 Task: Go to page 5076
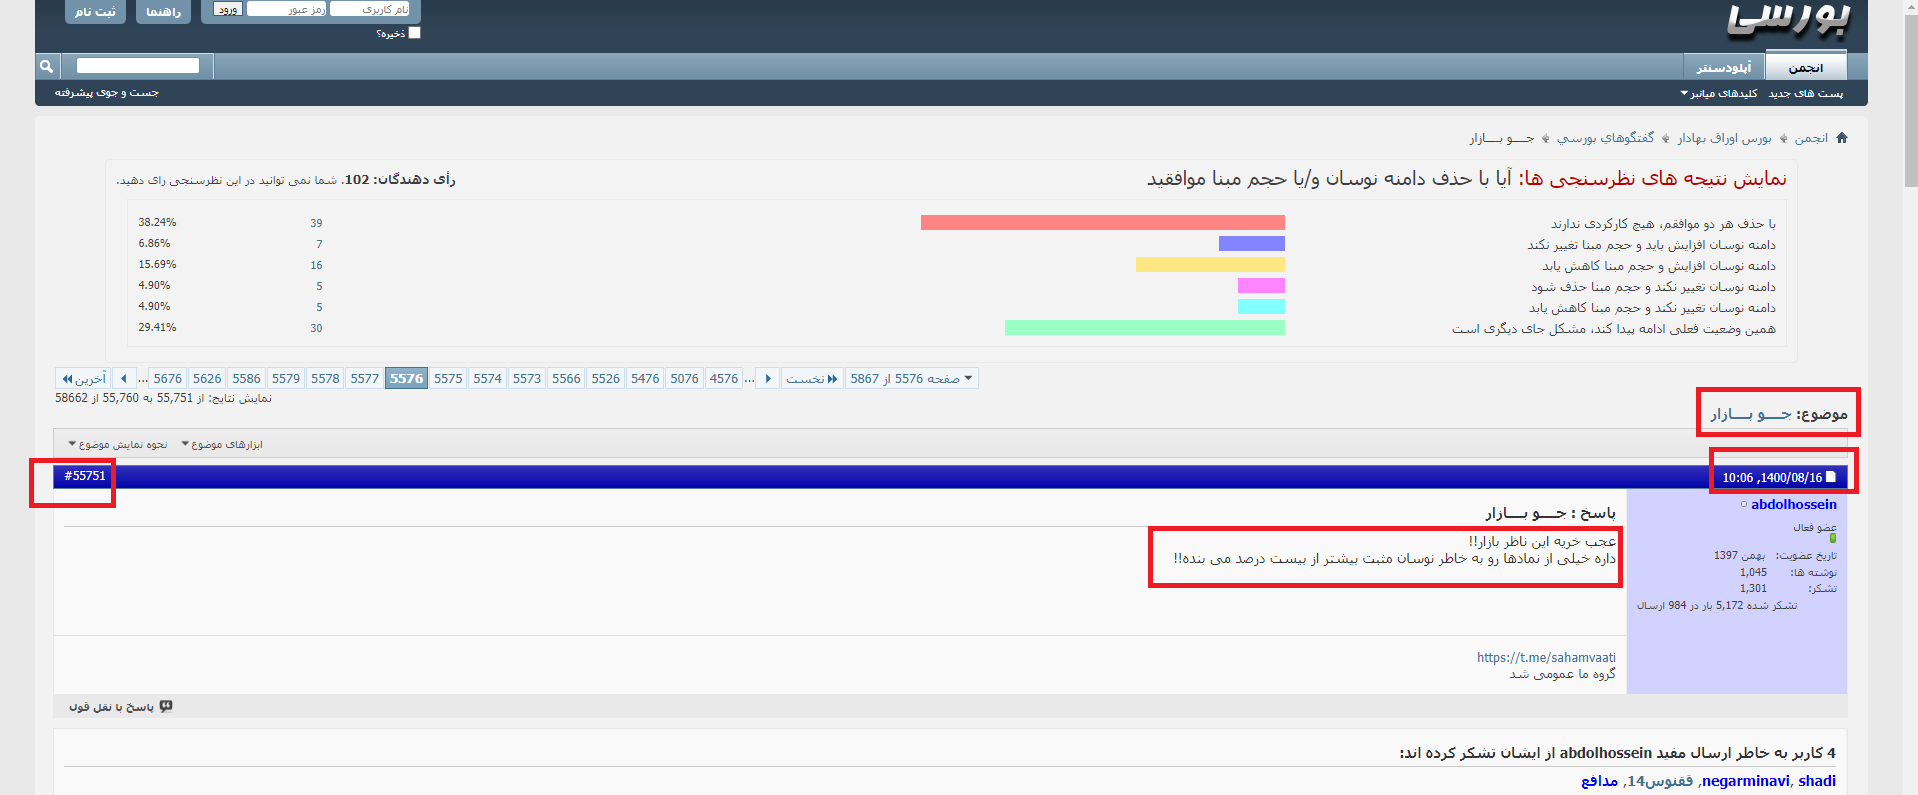tap(685, 379)
